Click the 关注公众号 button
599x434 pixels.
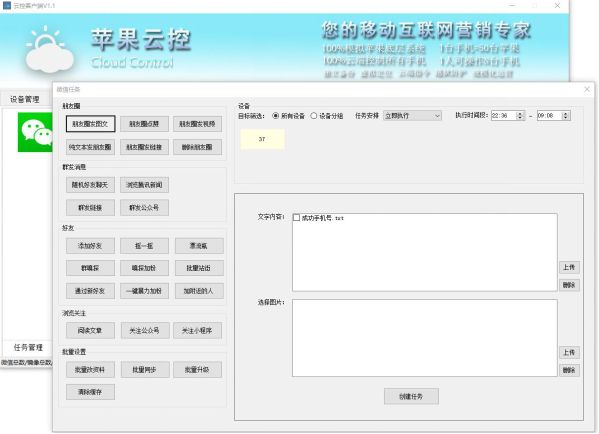click(x=145, y=330)
